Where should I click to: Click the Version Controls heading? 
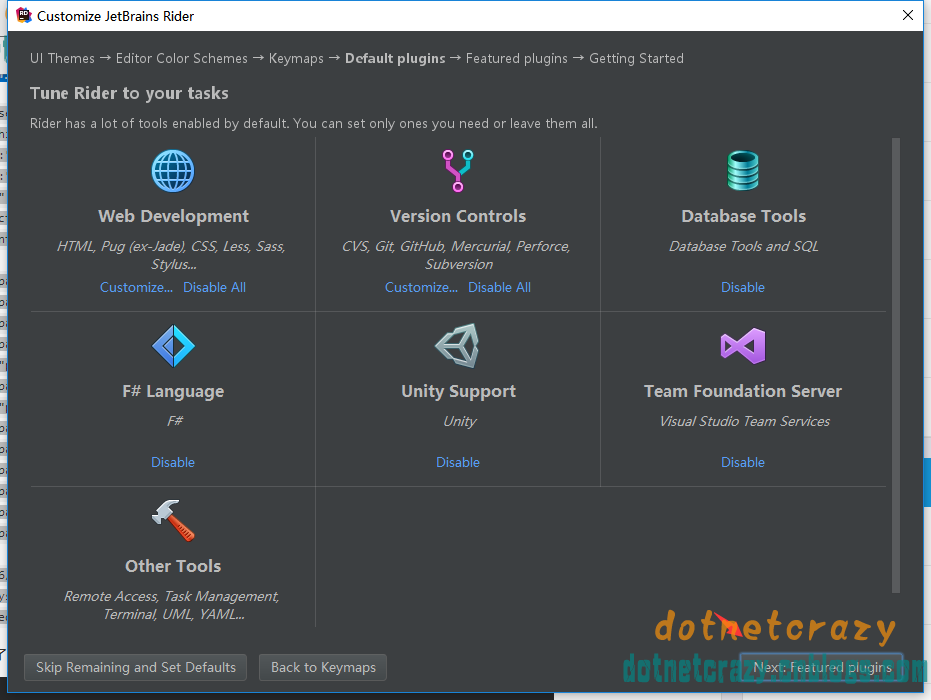pos(458,216)
